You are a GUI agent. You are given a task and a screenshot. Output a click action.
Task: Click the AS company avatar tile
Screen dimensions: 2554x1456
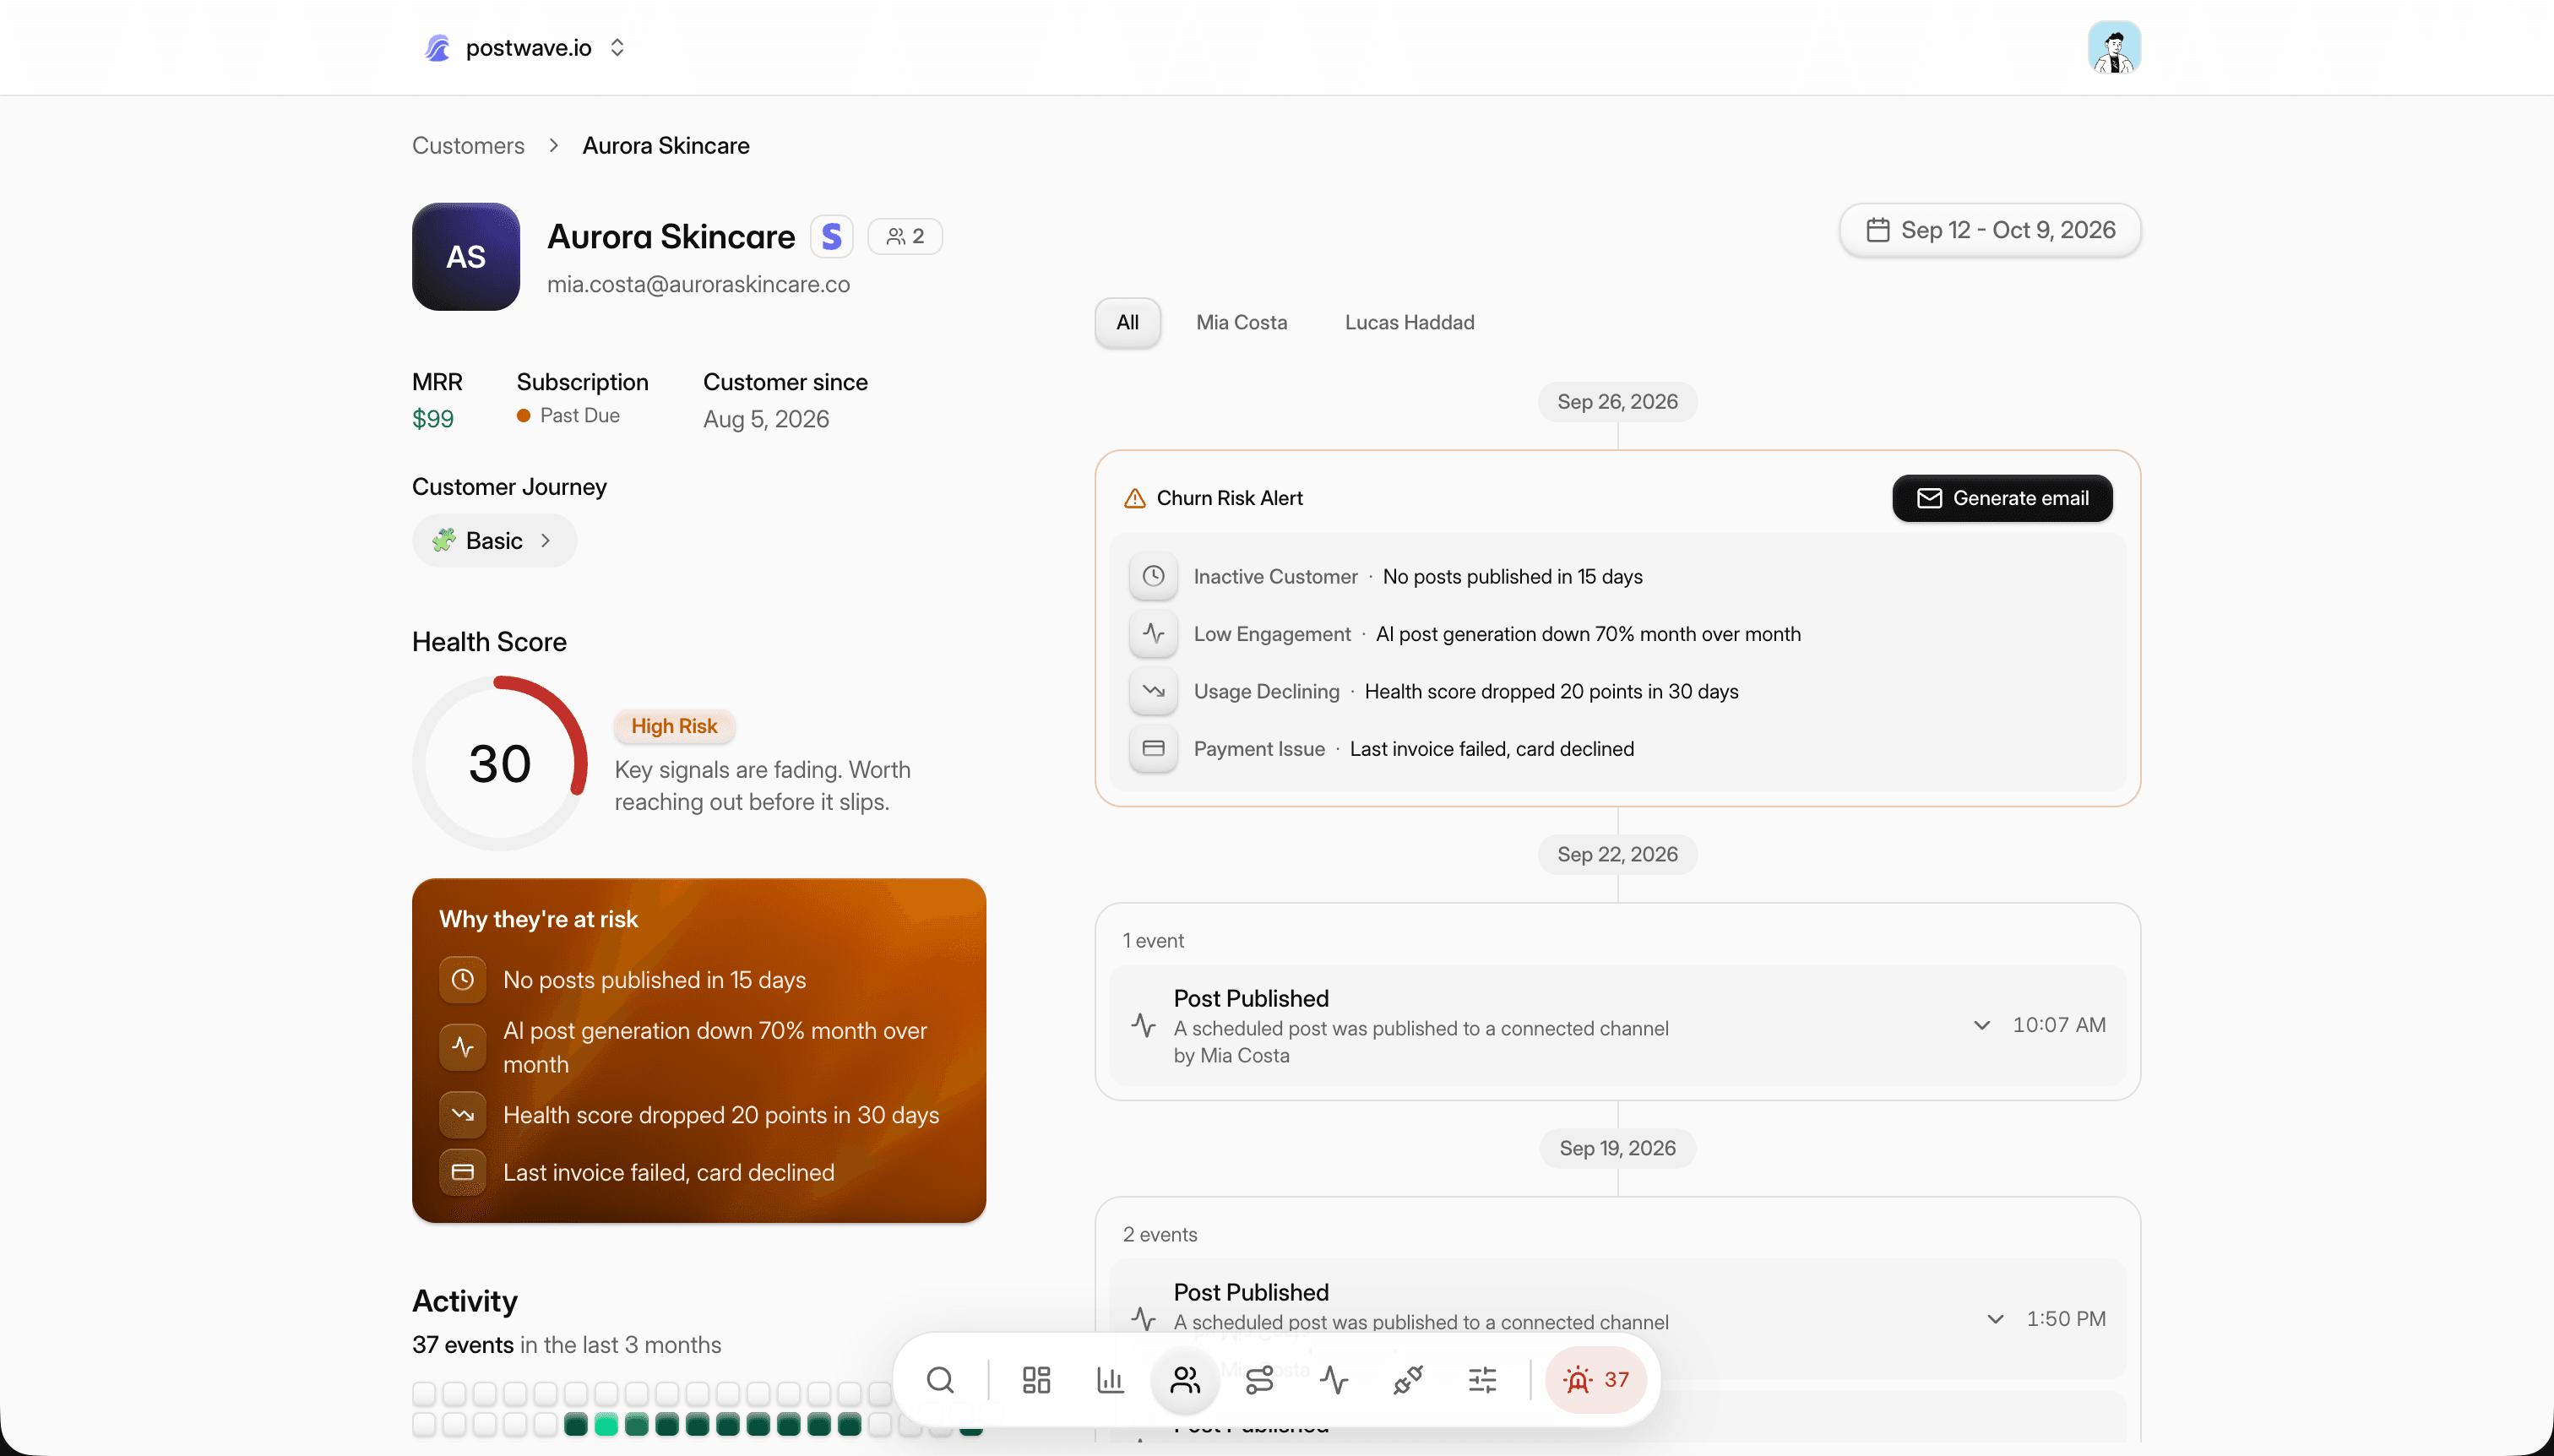pos(466,257)
